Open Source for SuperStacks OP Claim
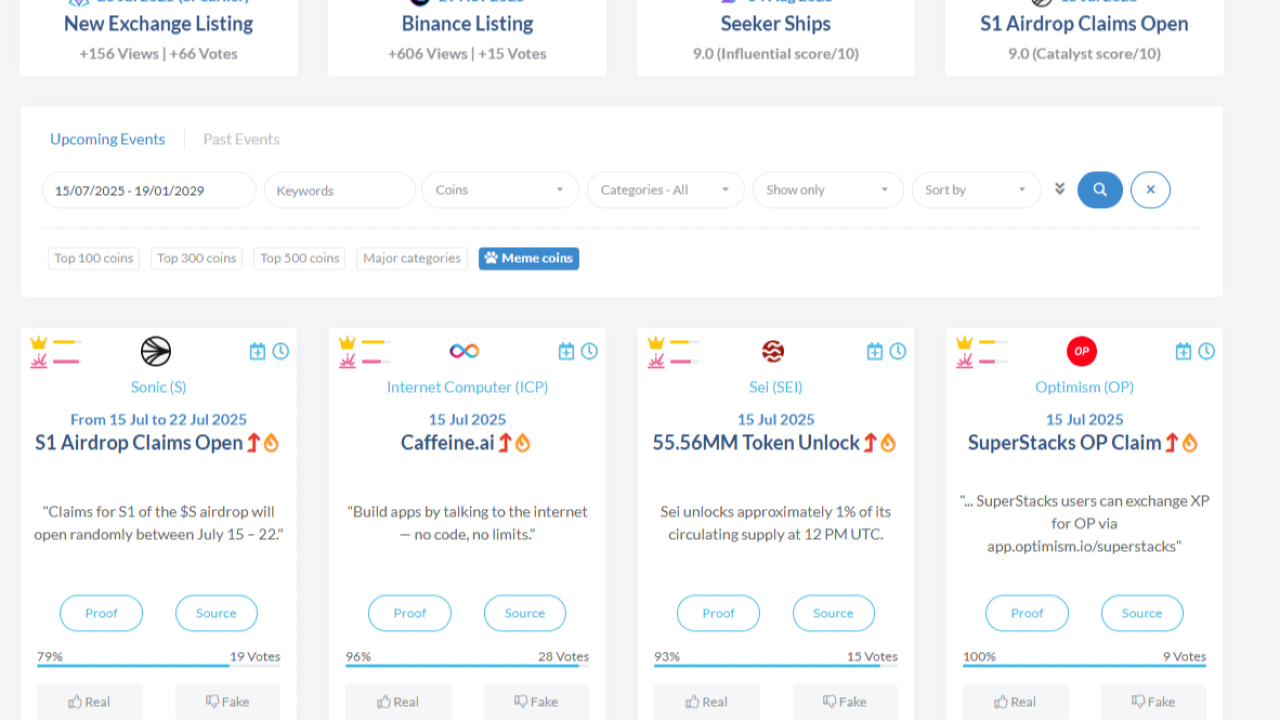Image resolution: width=1280 pixels, height=720 pixels. tap(1142, 613)
